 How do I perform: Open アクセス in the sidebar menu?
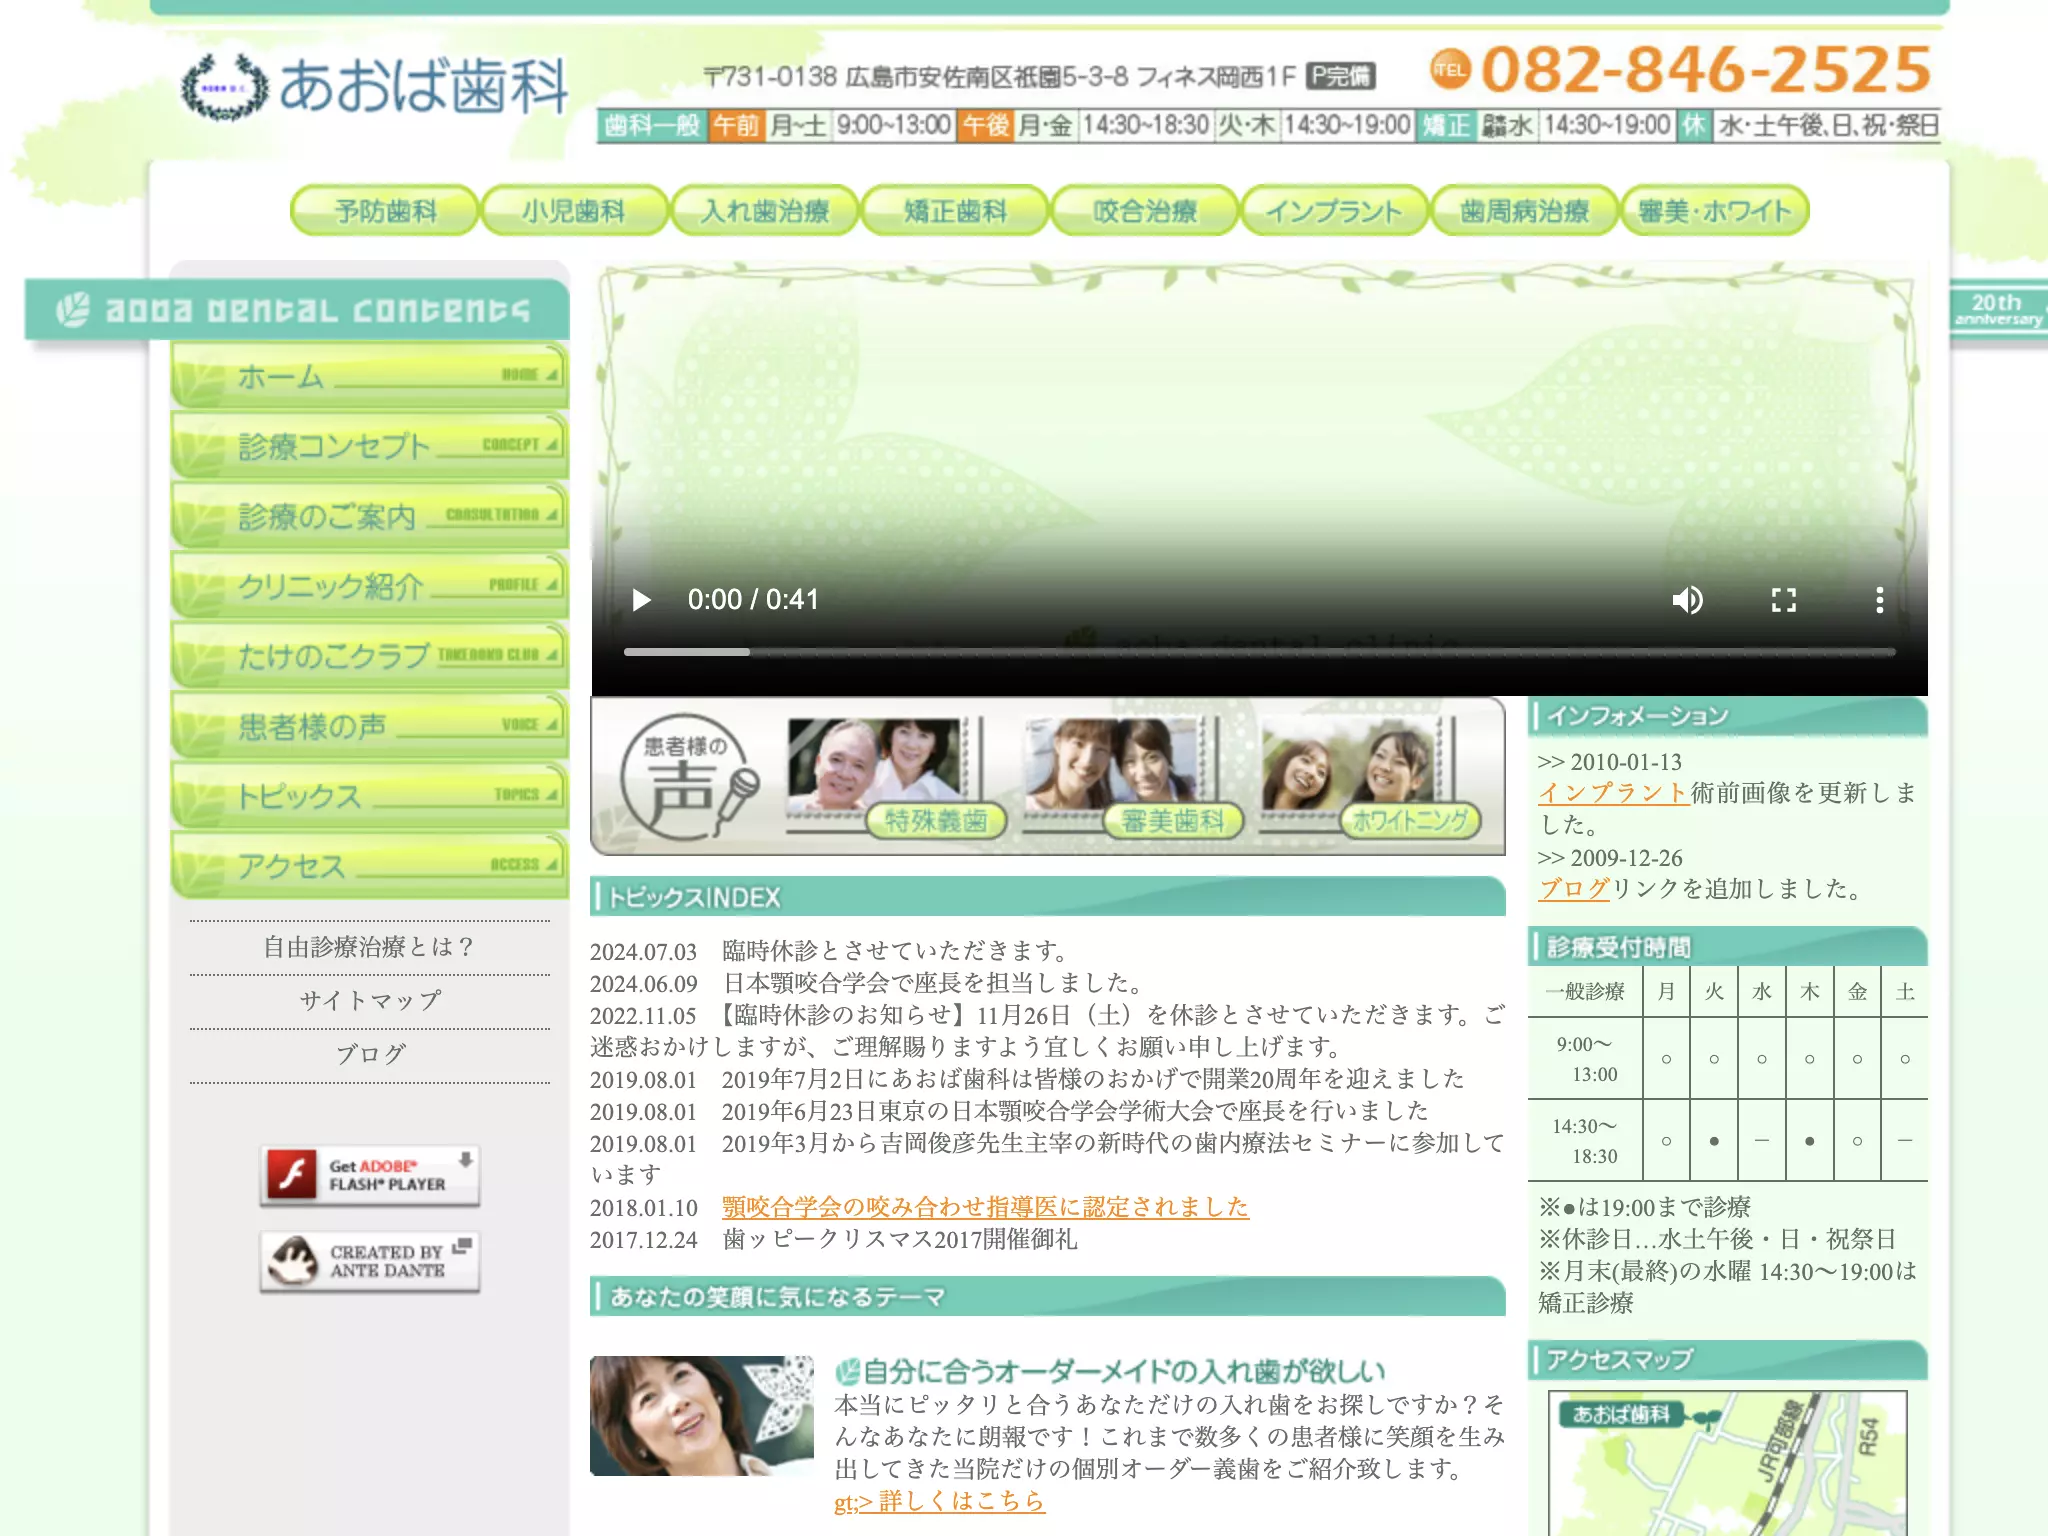point(369,866)
